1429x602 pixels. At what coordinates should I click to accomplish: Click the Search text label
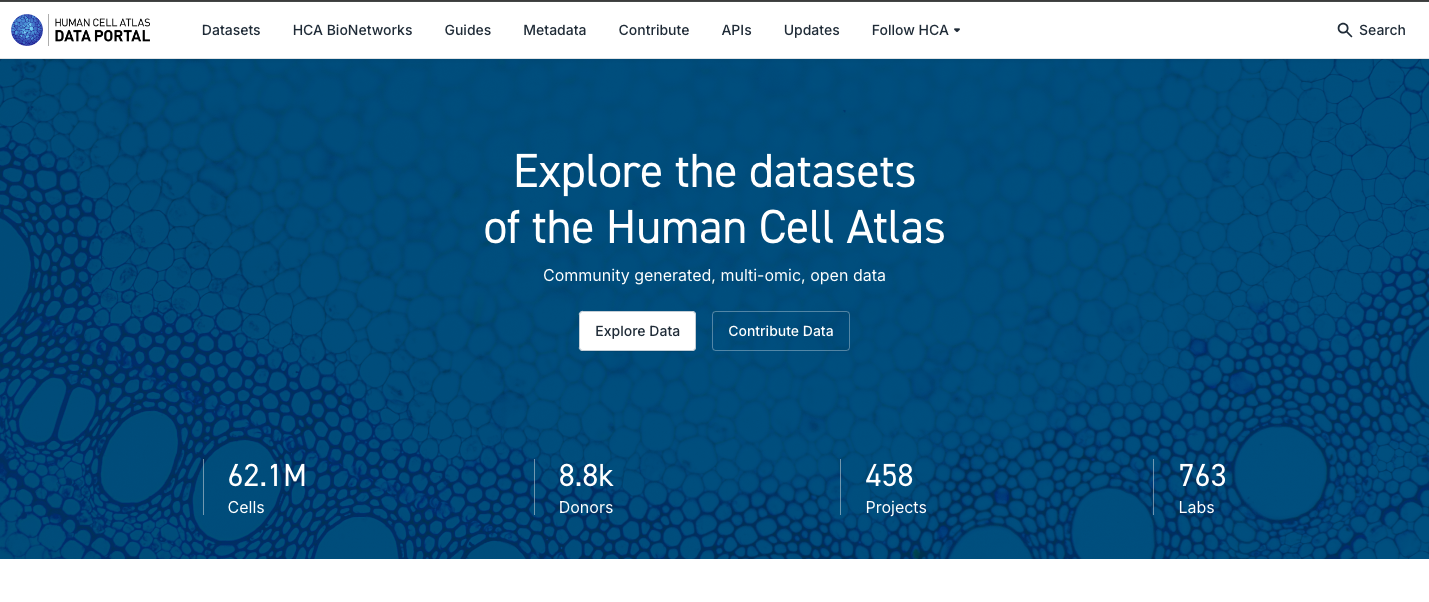coord(1382,30)
